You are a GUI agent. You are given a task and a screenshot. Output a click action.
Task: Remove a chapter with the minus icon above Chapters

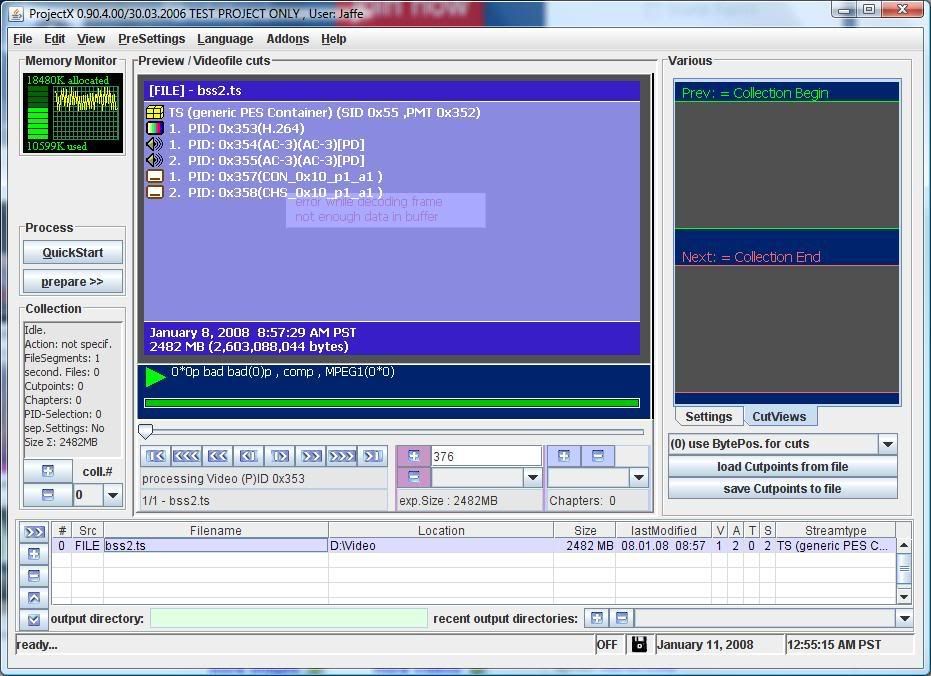(598, 456)
